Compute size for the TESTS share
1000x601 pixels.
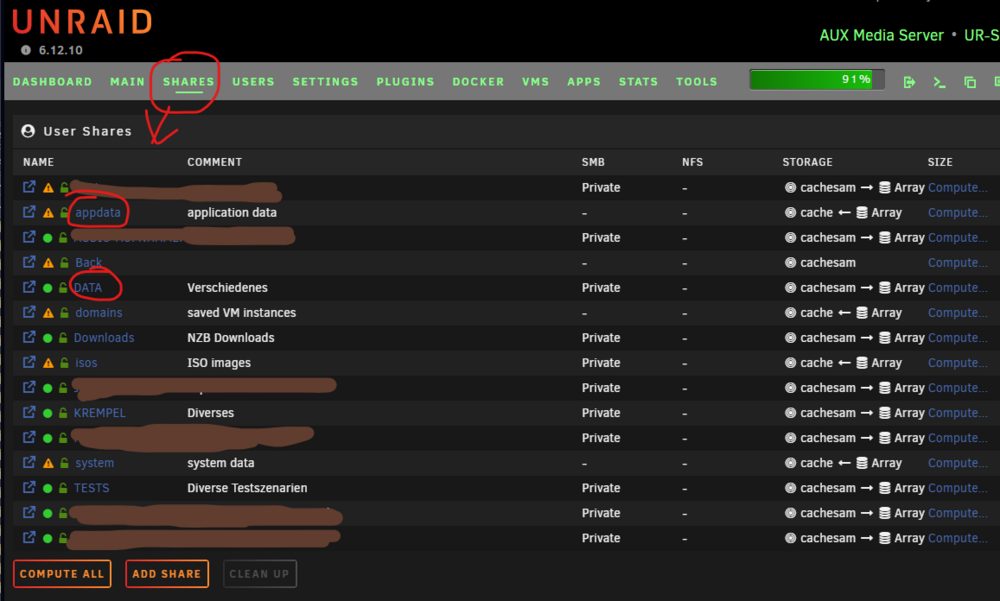957,488
